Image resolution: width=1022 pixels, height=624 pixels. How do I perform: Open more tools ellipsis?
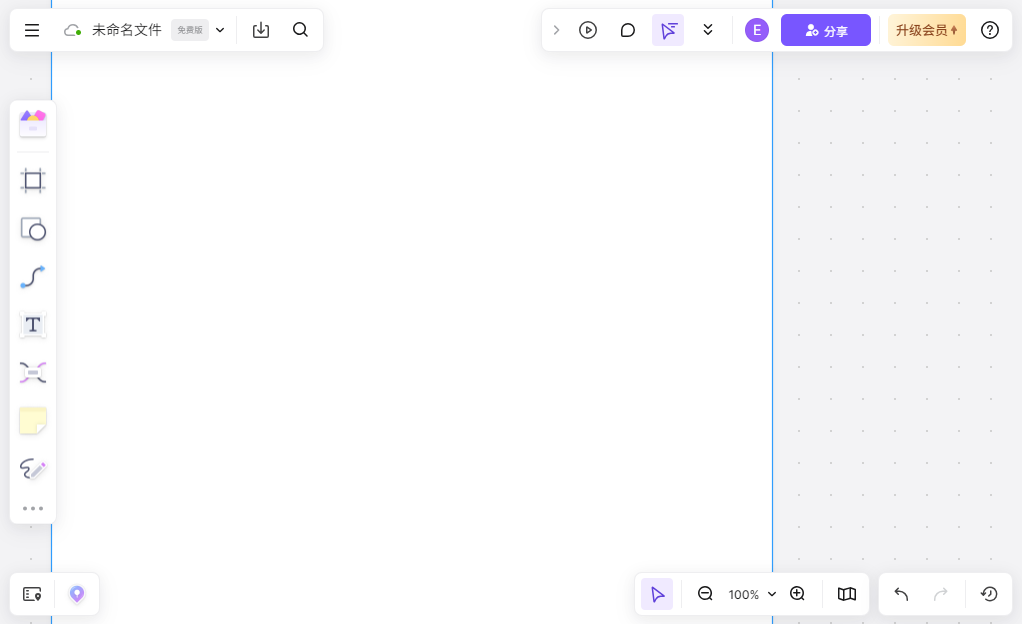(x=33, y=508)
